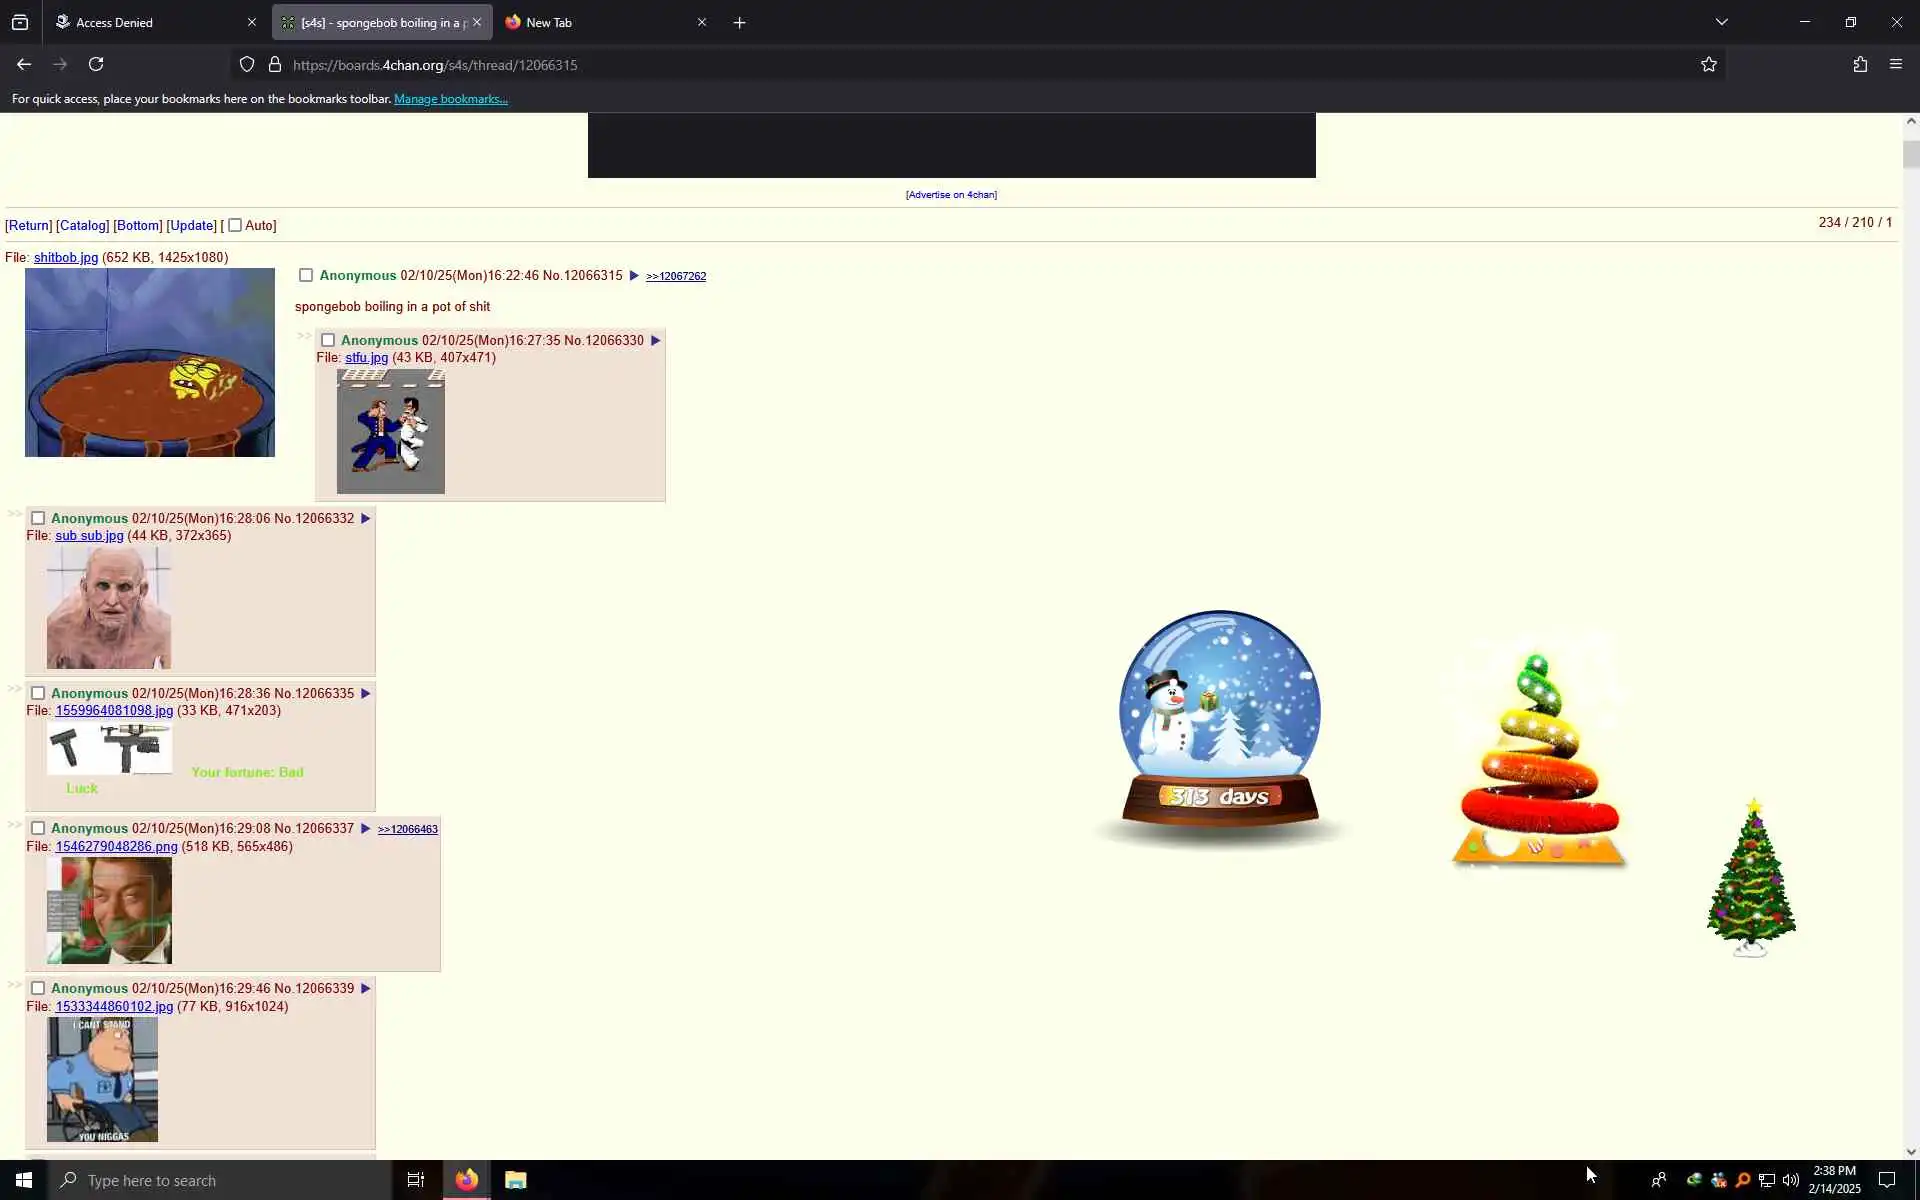Switch to the New Tab tab

[x=598, y=22]
